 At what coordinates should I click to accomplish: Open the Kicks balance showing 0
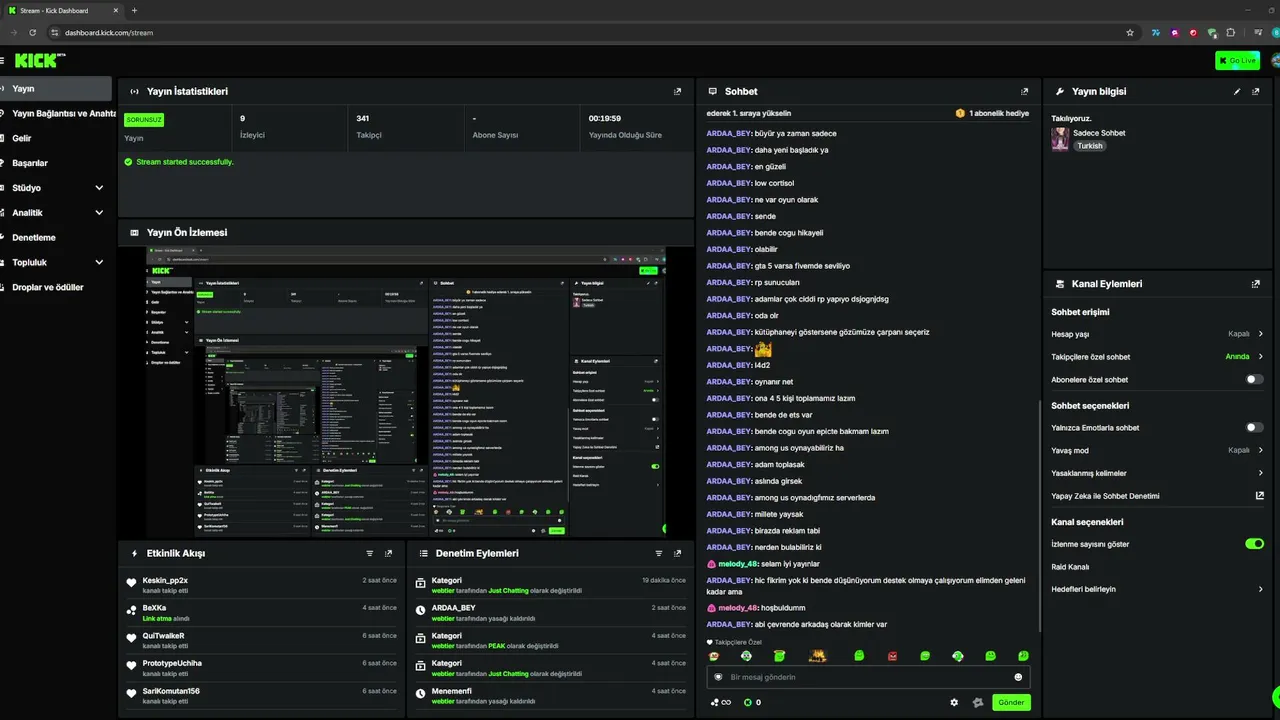(752, 702)
